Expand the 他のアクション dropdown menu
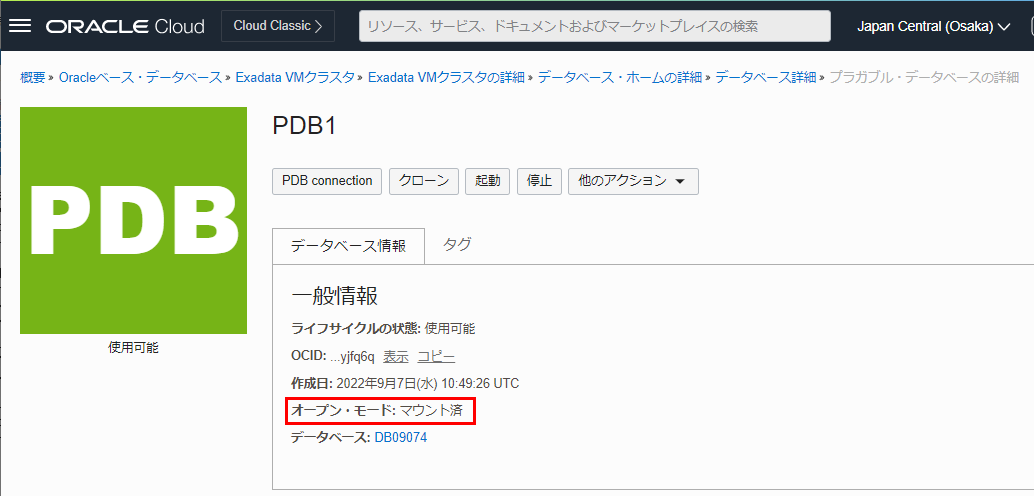 coord(632,181)
